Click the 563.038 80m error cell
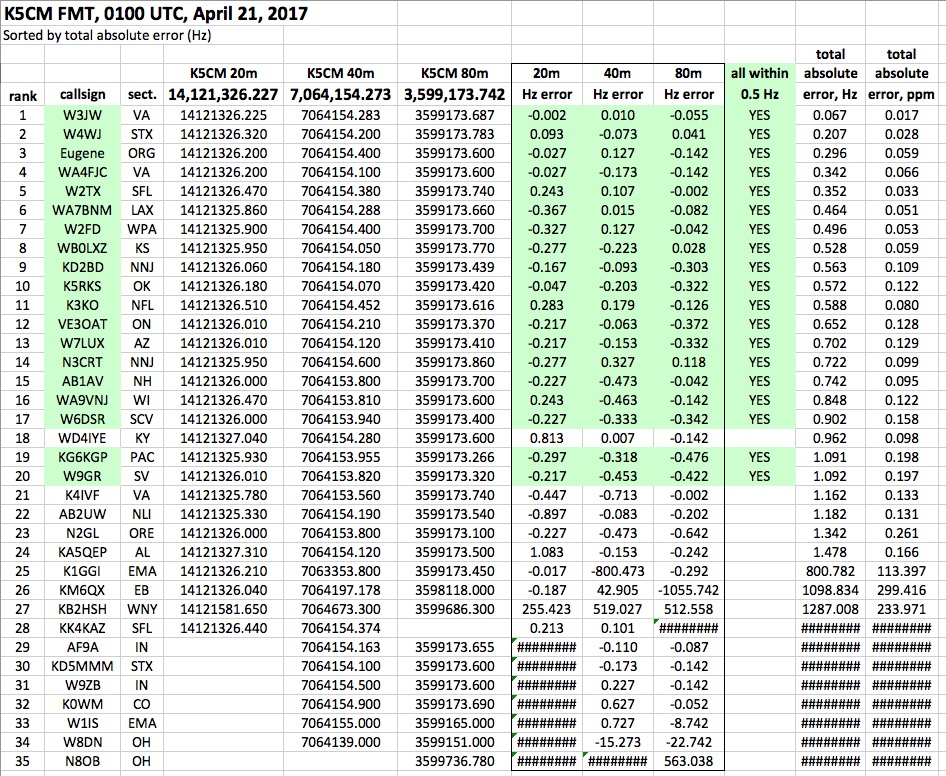Viewport: 946px width, 776px height. pyautogui.click(x=688, y=762)
